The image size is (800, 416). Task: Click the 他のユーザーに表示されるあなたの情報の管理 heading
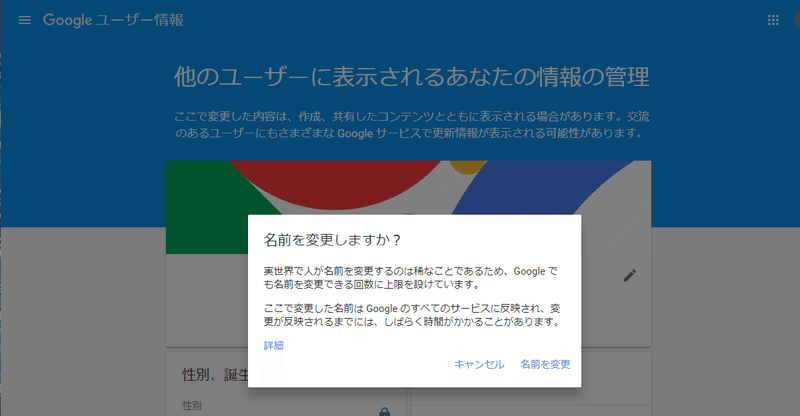(412, 77)
